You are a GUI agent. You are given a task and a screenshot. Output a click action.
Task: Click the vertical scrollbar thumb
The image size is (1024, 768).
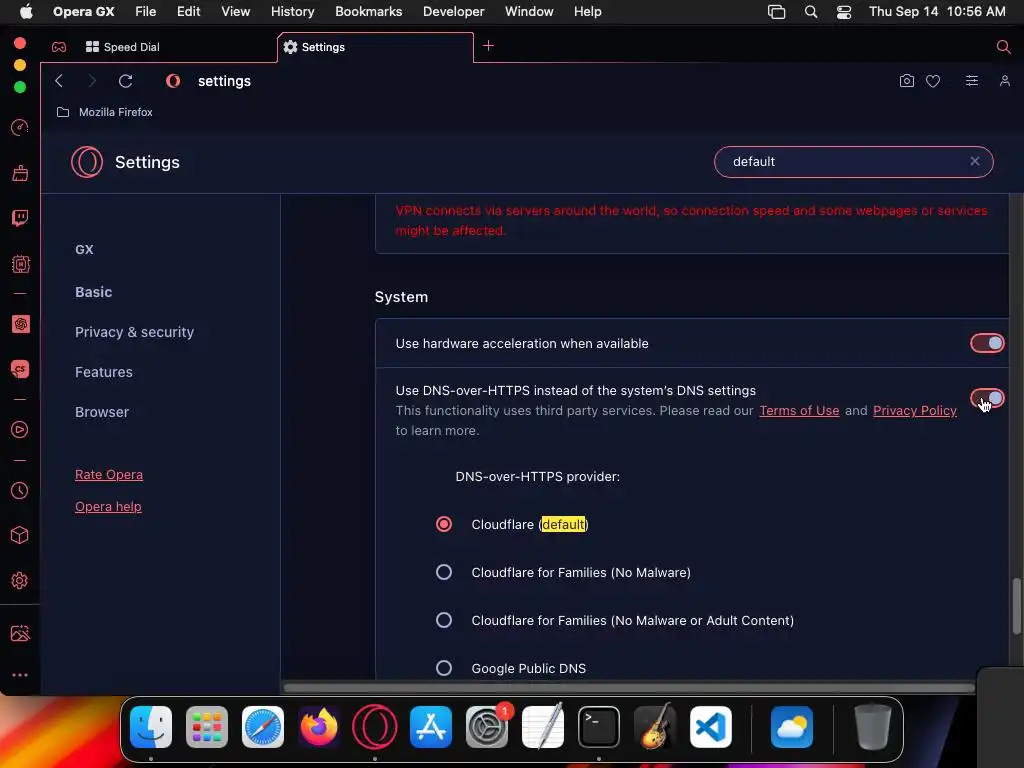[x=1016, y=606]
